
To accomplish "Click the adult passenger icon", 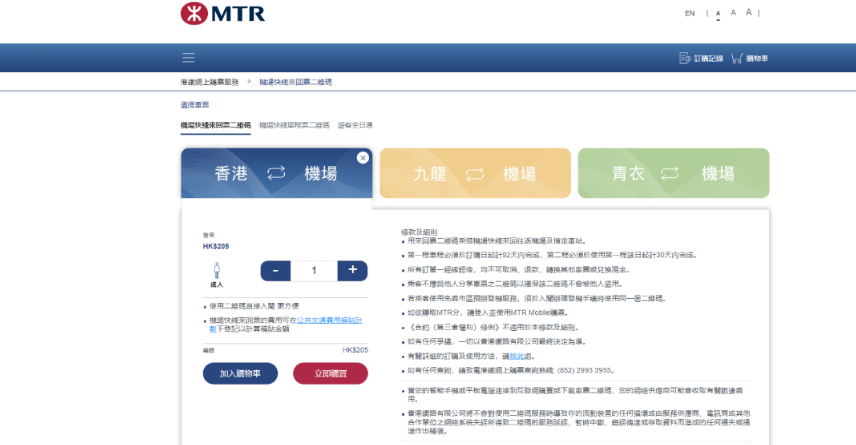I will click(x=216, y=270).
